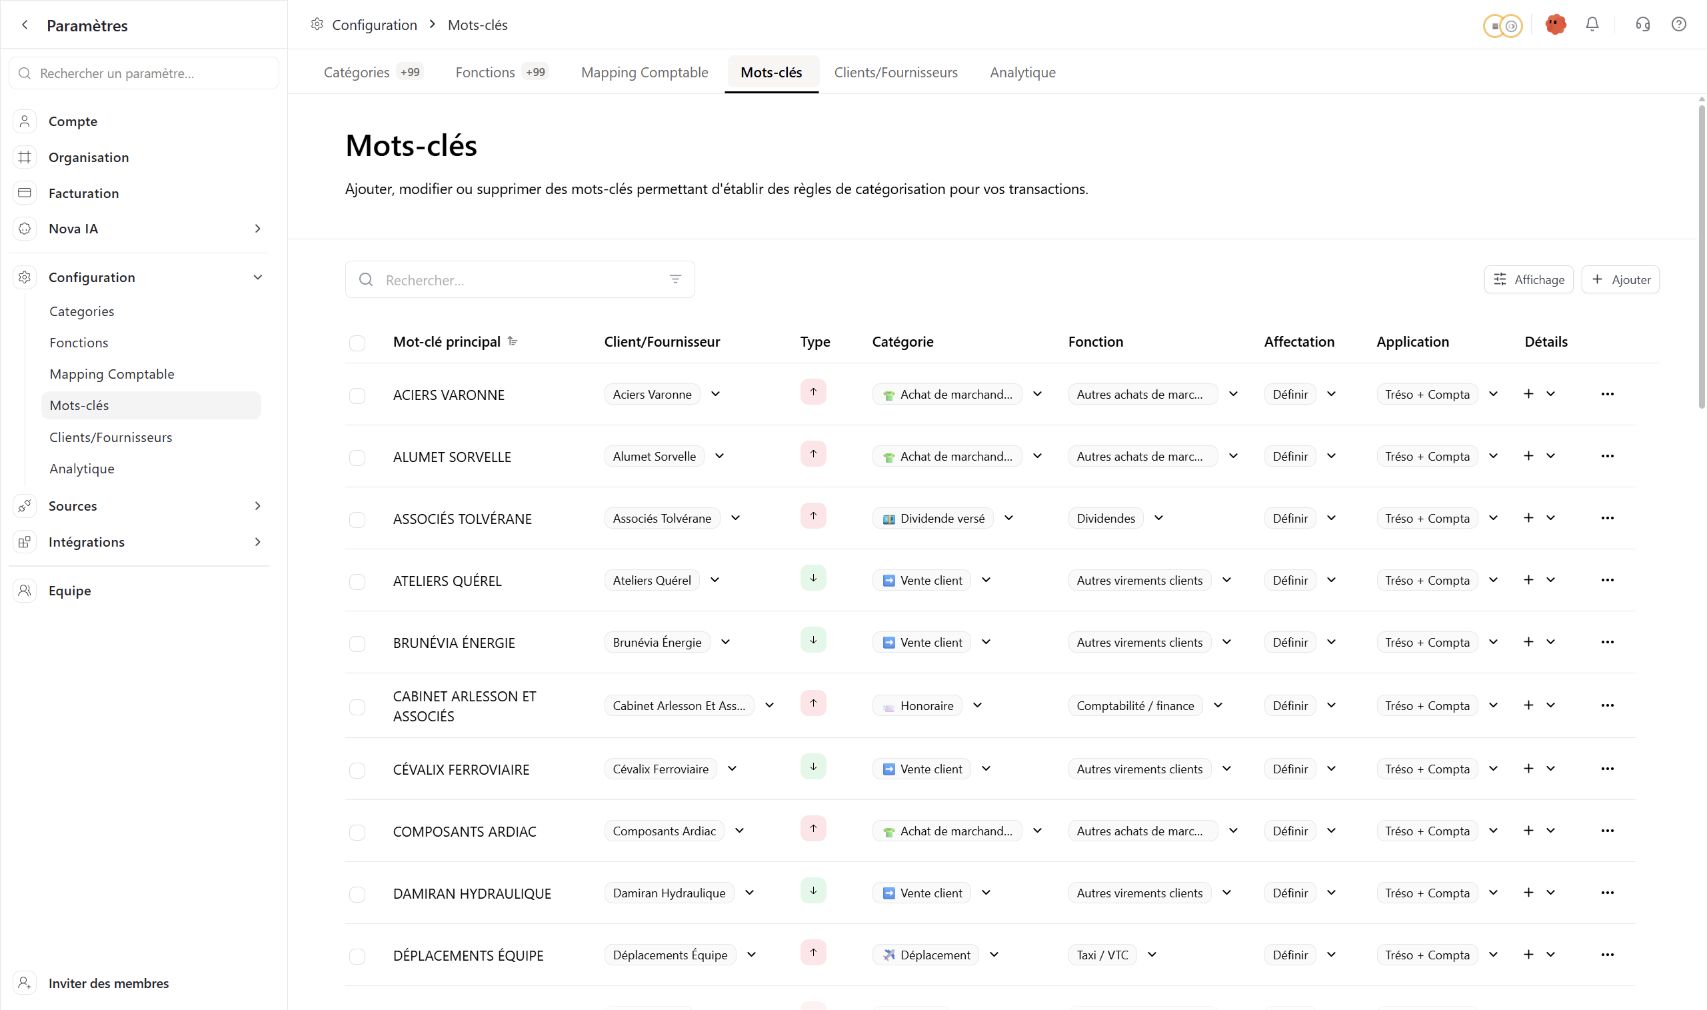Collapse the Configuration sidebar section
1707x1010 pixels.
[257, 277]
